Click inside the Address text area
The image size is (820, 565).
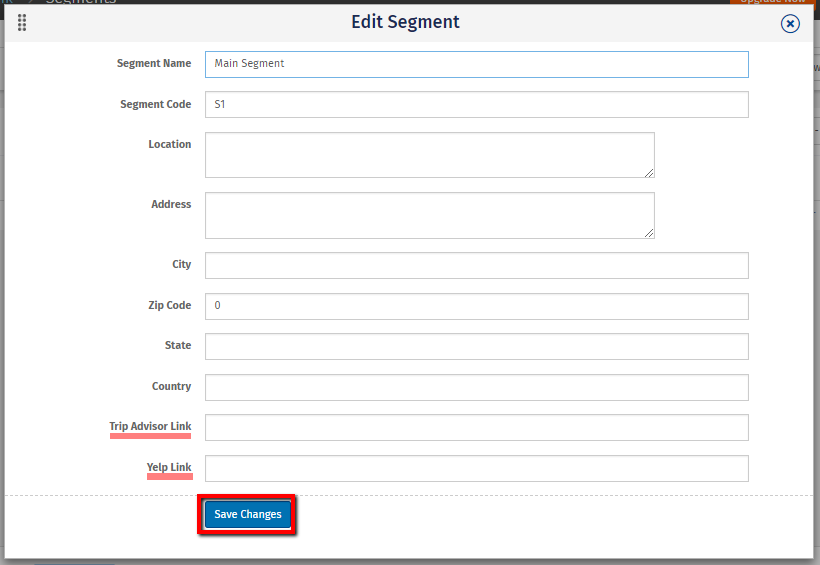pyautogui.click(x=429, y=215)
